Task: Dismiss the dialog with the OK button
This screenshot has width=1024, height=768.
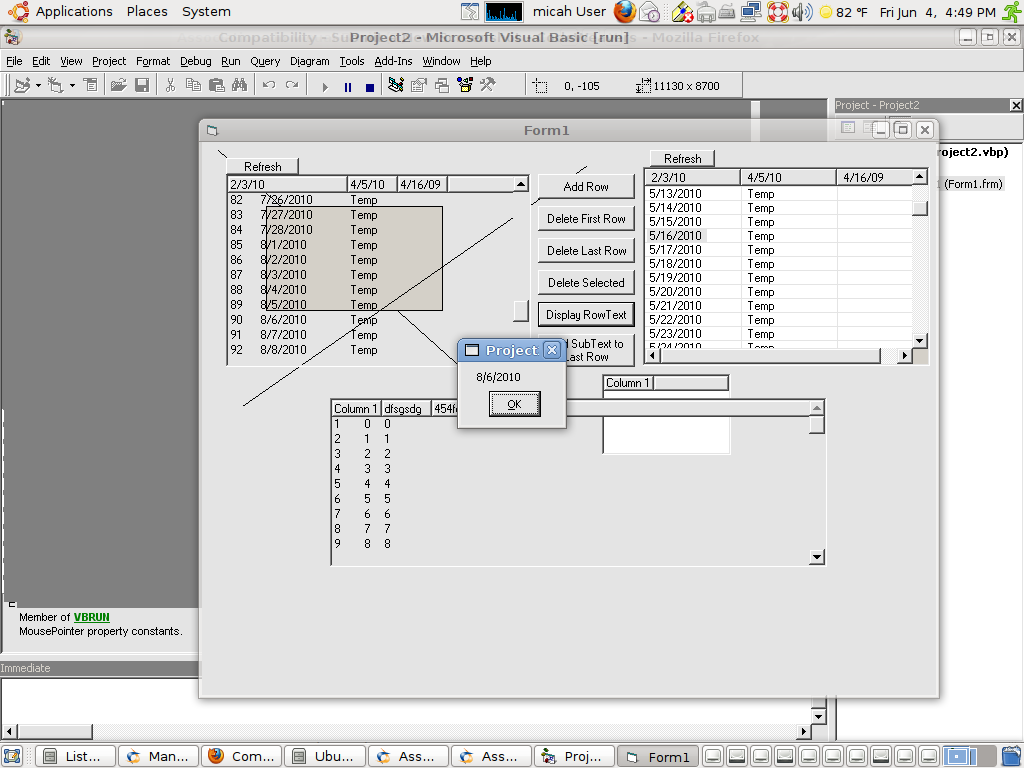Action: 513,404
